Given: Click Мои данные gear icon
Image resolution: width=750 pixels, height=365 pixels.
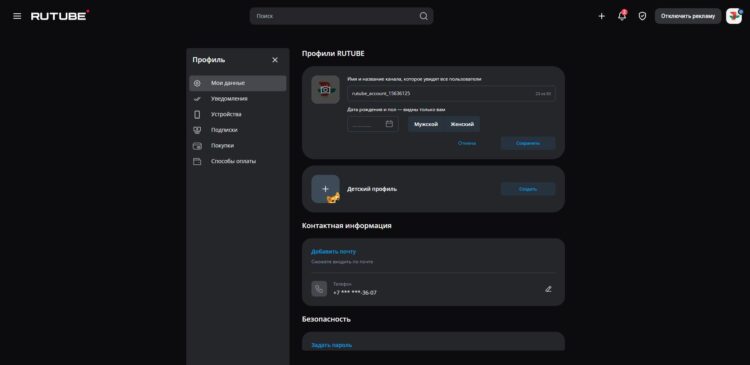Looking at the screenshot, I should [197, 83].
